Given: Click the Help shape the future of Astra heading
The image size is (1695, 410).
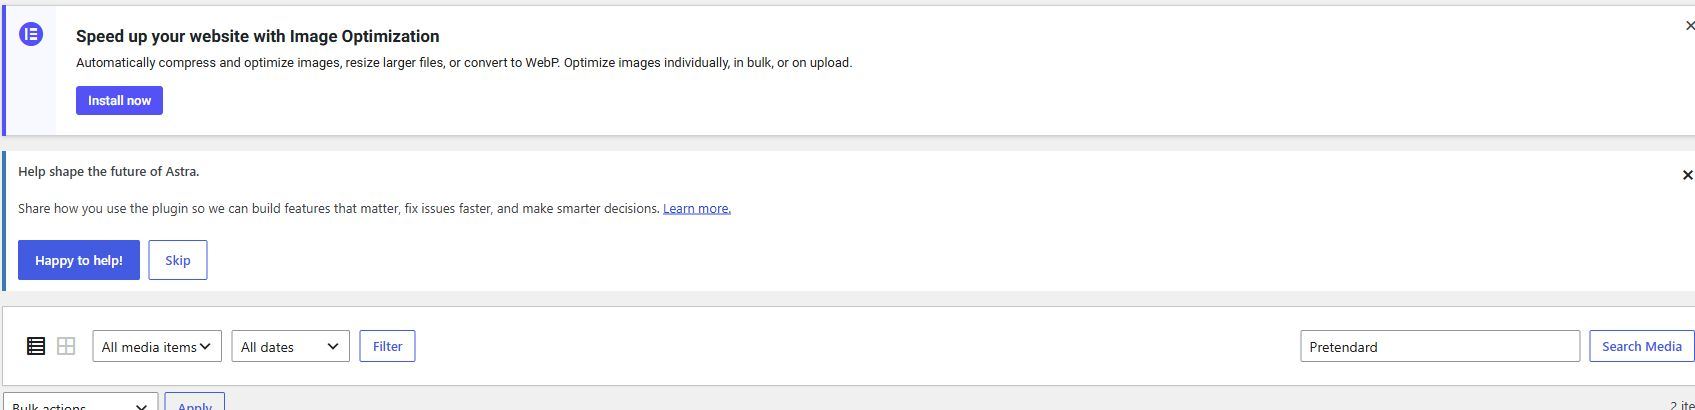Looking at the screenshot, I should tap(109, 171).
